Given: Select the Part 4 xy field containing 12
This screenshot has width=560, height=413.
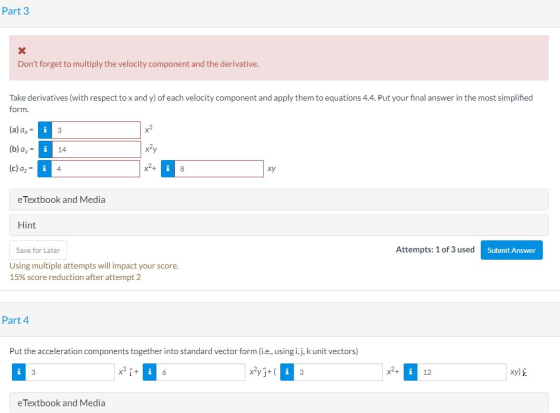Looking at the screenshot, I should [462, 372].
